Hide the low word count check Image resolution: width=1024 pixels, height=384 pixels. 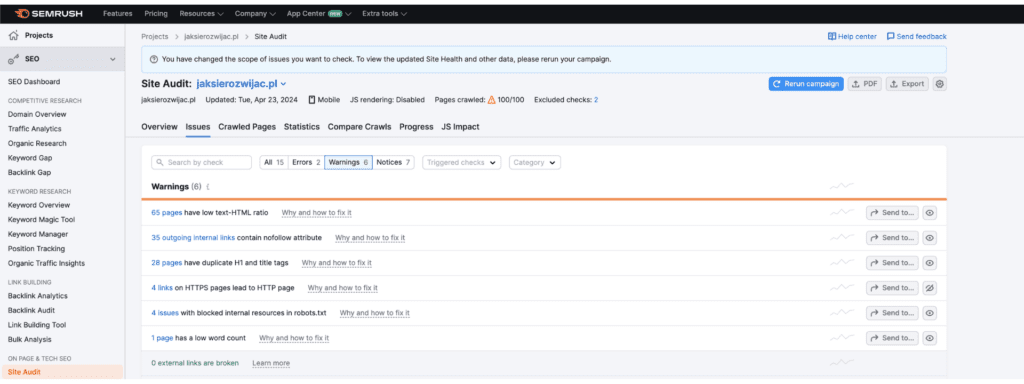(x=929, y=338)
